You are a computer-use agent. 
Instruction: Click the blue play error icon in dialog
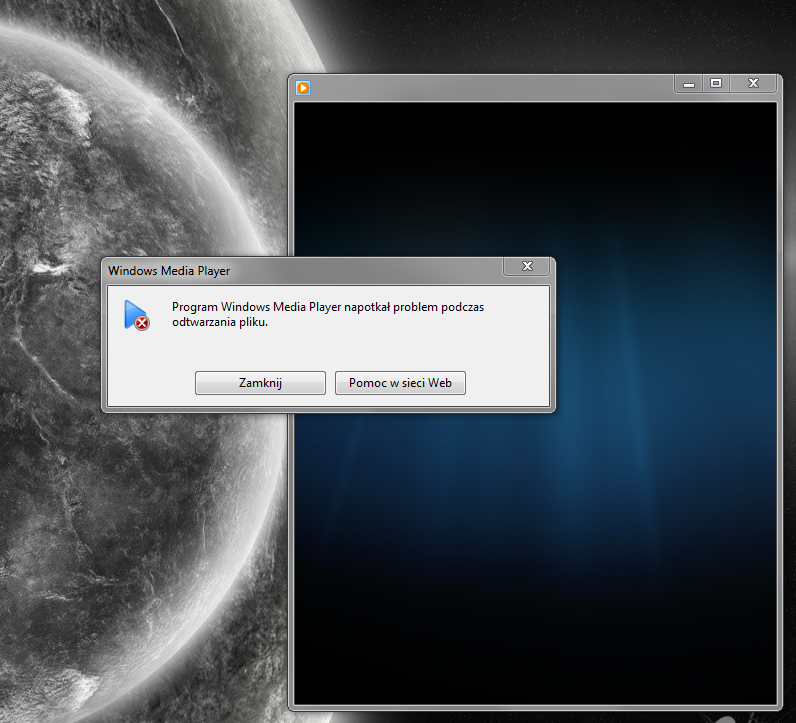tap(137, 315)
